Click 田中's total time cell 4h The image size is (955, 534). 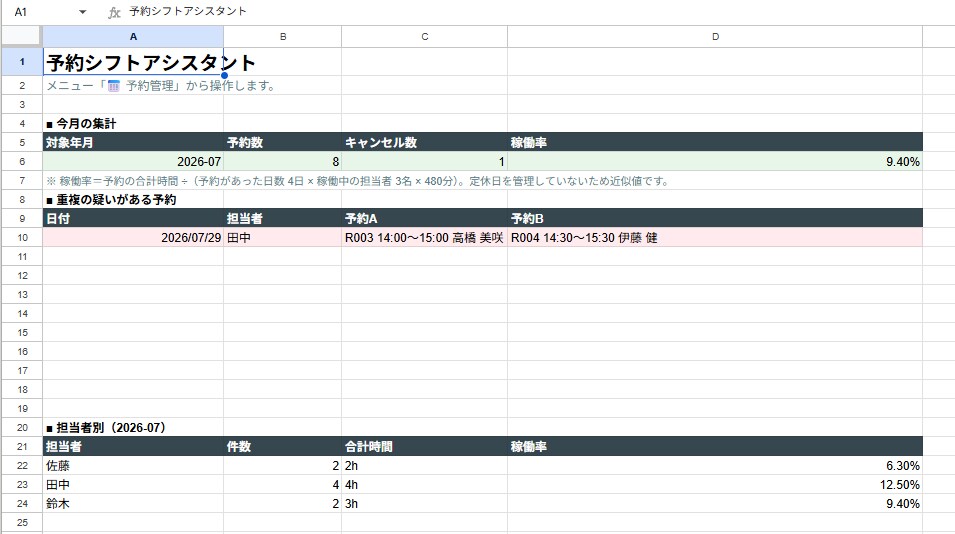pos(425,485)
